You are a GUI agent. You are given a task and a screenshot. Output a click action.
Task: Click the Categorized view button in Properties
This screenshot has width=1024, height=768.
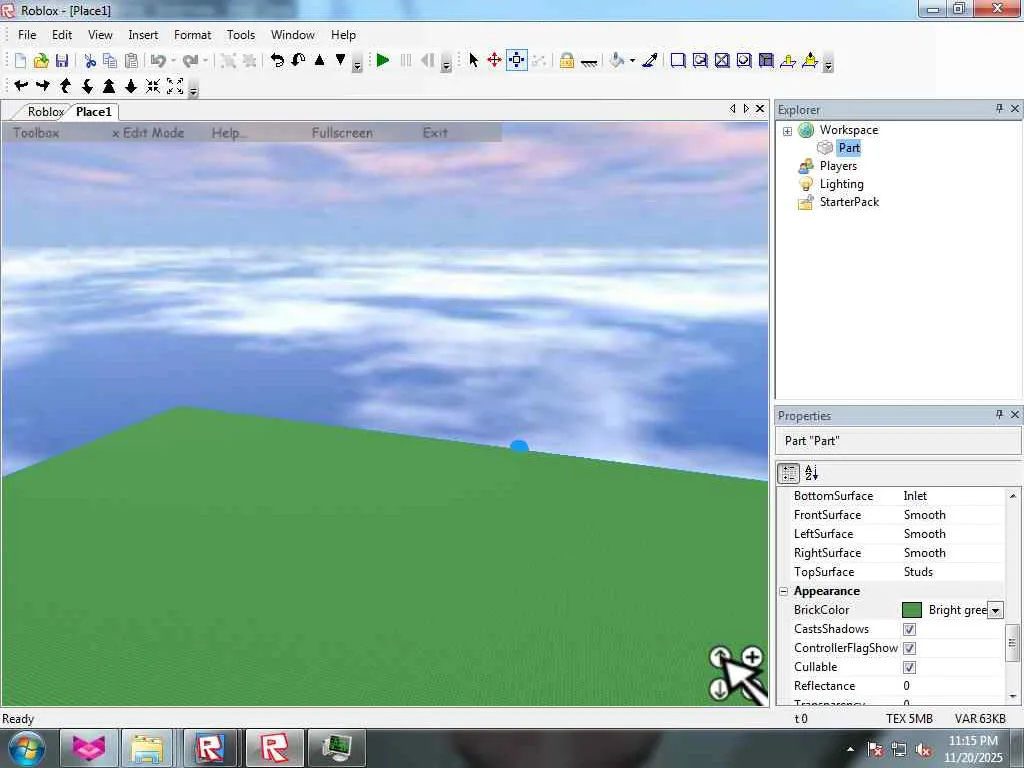click(x=789, y=473)
